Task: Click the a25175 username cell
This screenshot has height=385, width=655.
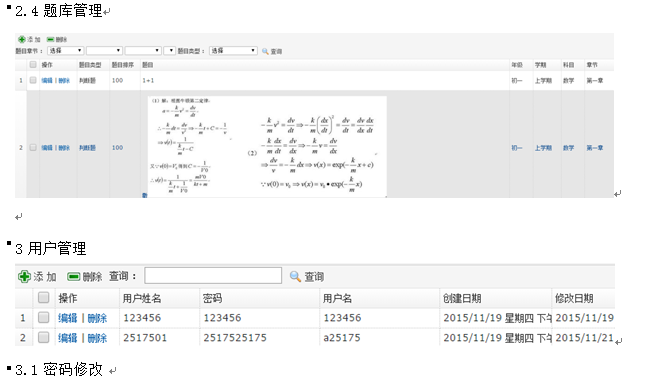Action: click(x=342, y=338)
